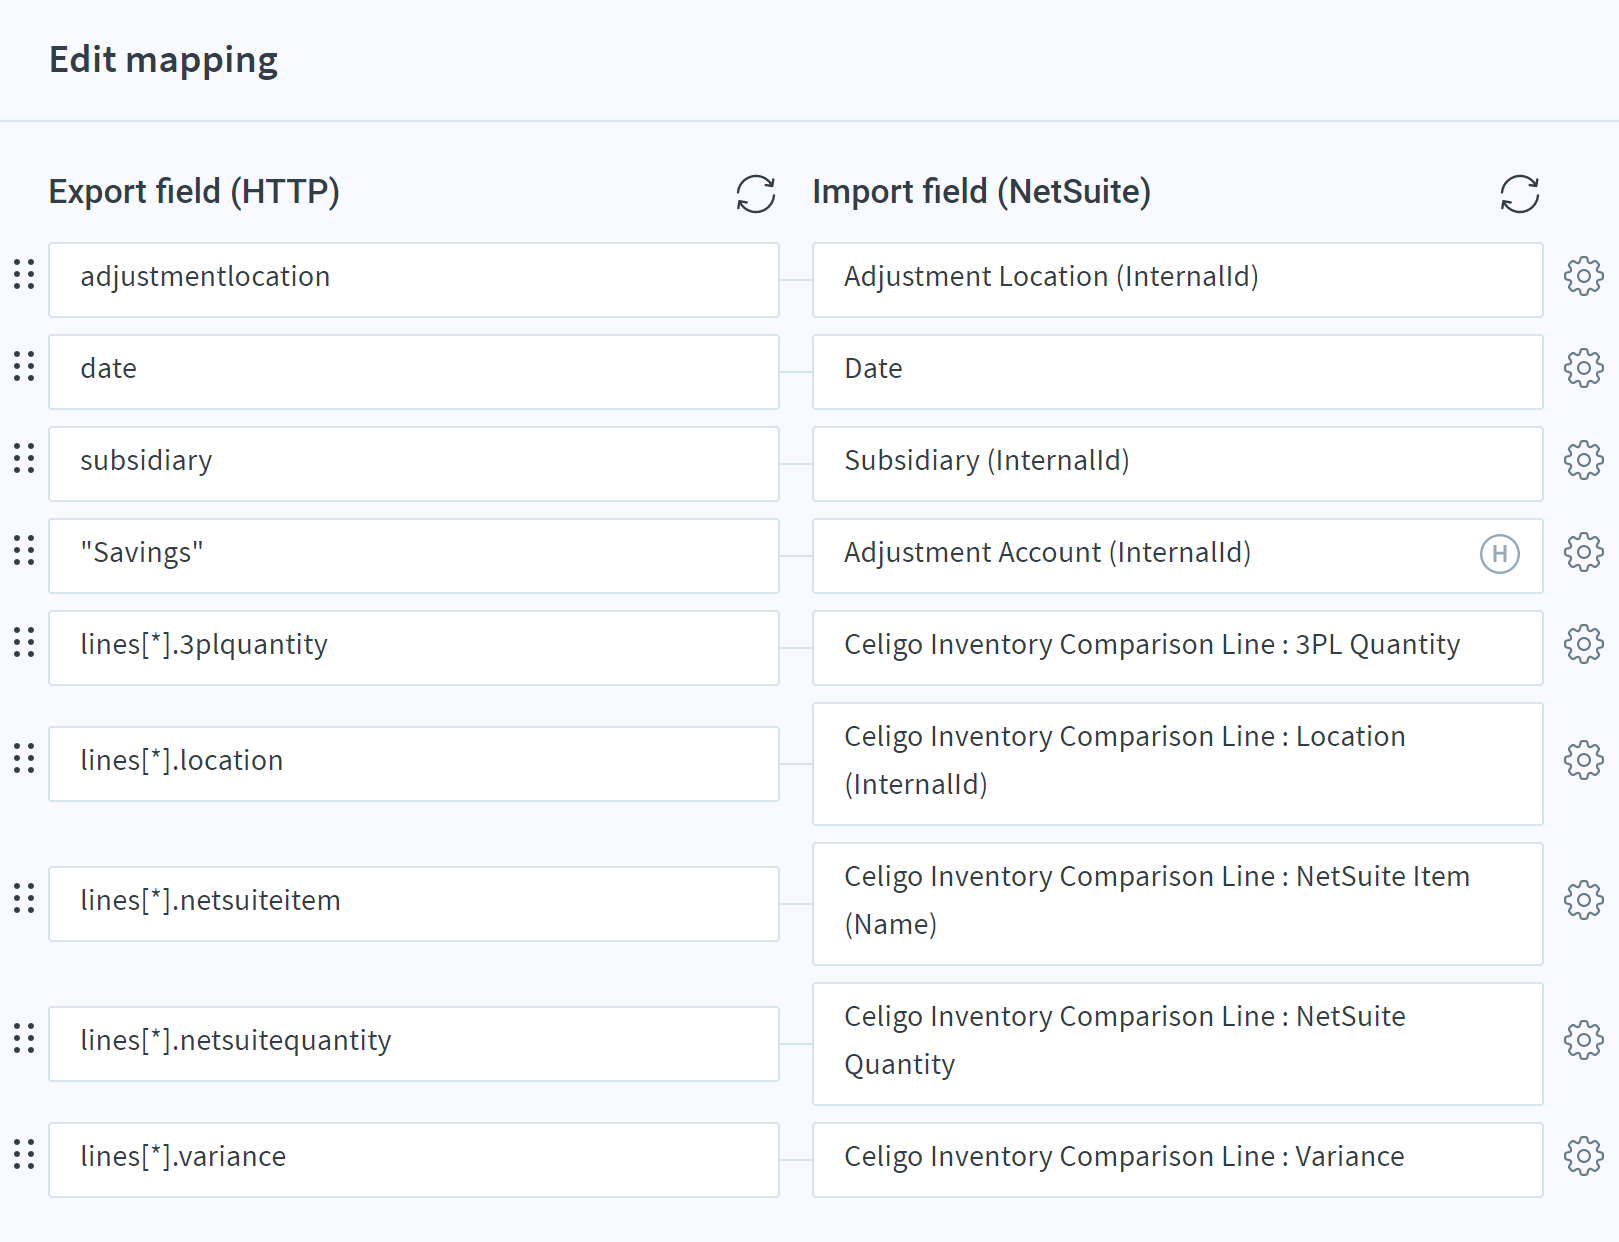Image resolution: width=1619 pixels, height=1242 pixels.
Task: Open settings gear for Variance mapping
Action: tap(1583, 1156)
